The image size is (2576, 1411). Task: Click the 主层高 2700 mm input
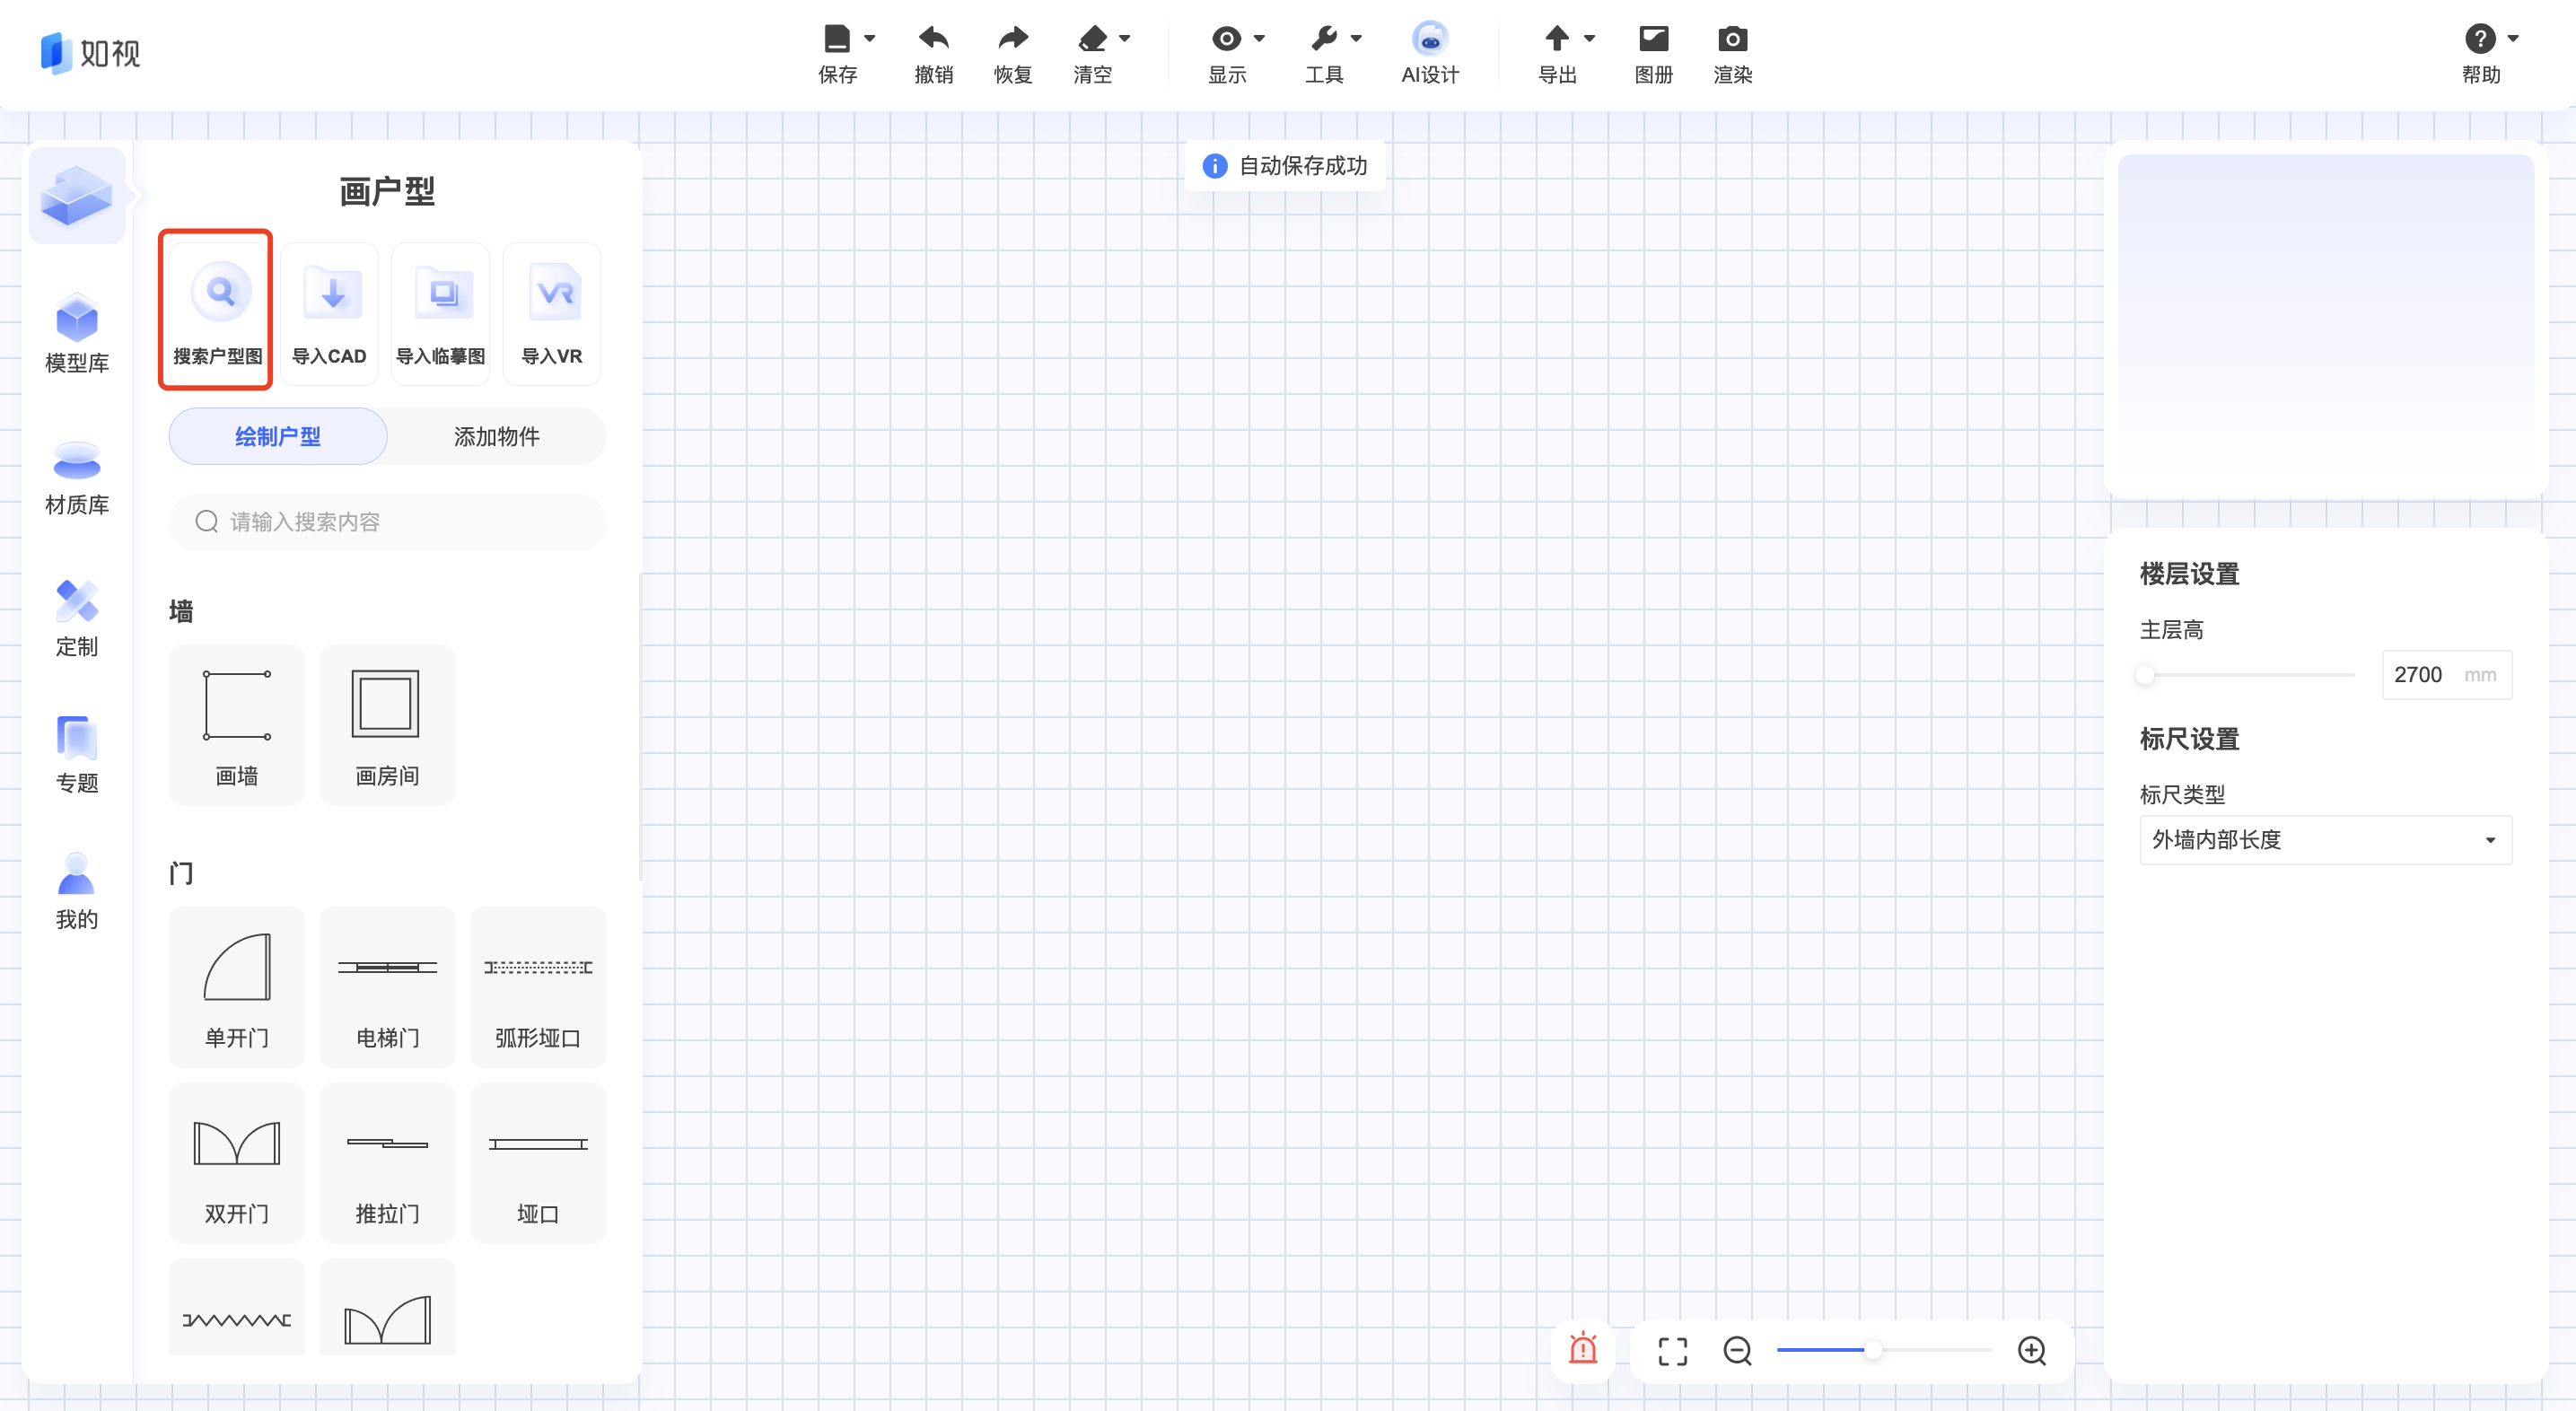tap(2446, 675)
